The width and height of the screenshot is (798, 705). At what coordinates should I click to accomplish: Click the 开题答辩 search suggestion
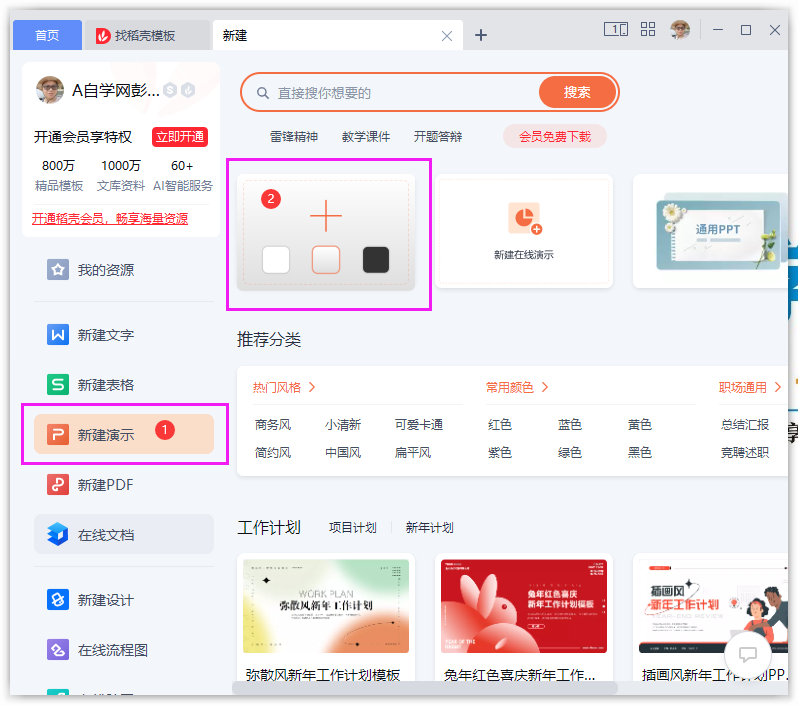pyautogui.click(x=438, y=136)
